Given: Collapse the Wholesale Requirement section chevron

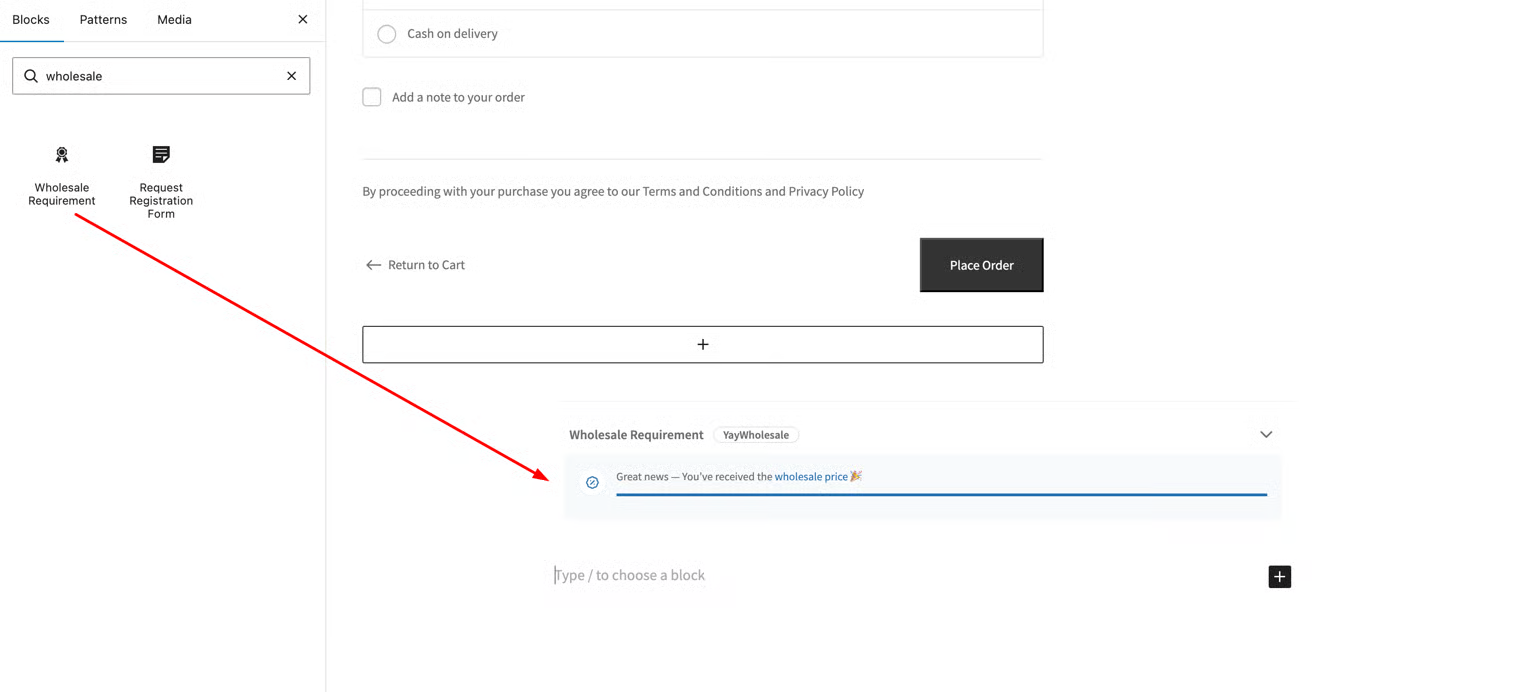Looking at the screenshot, I should [x=1265, y=435].
